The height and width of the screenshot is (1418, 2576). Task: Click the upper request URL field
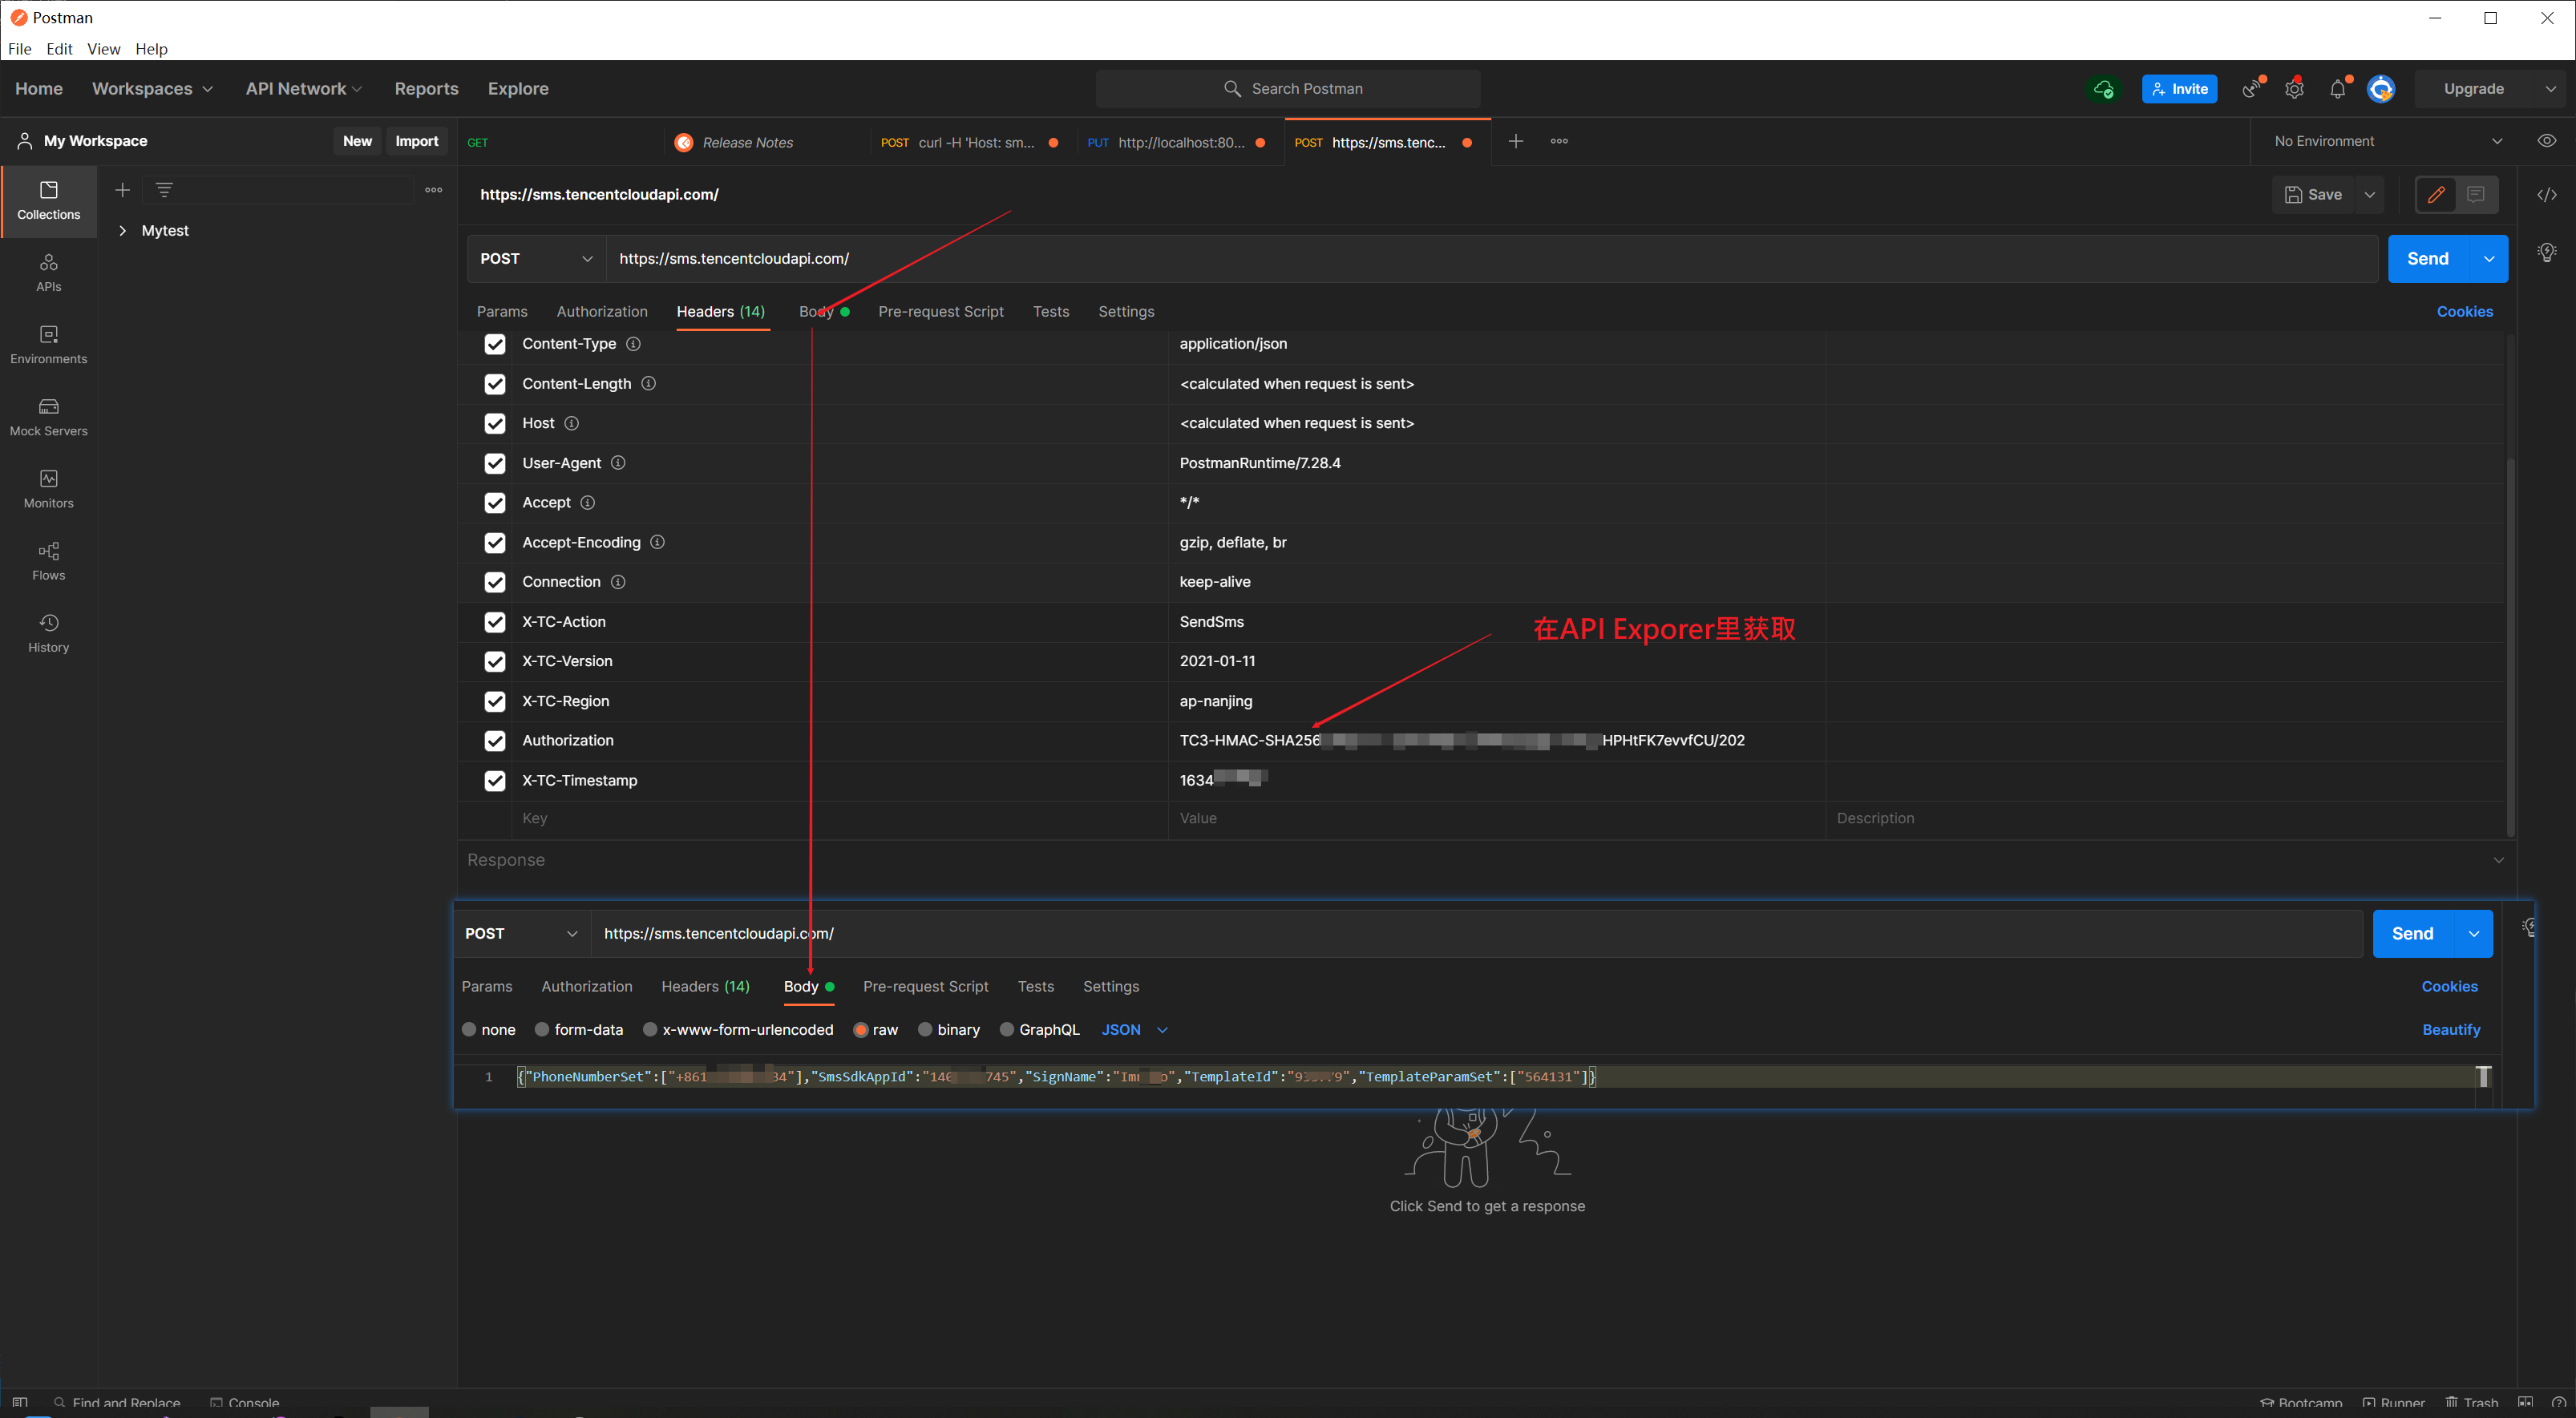(x=1491, y=259)
